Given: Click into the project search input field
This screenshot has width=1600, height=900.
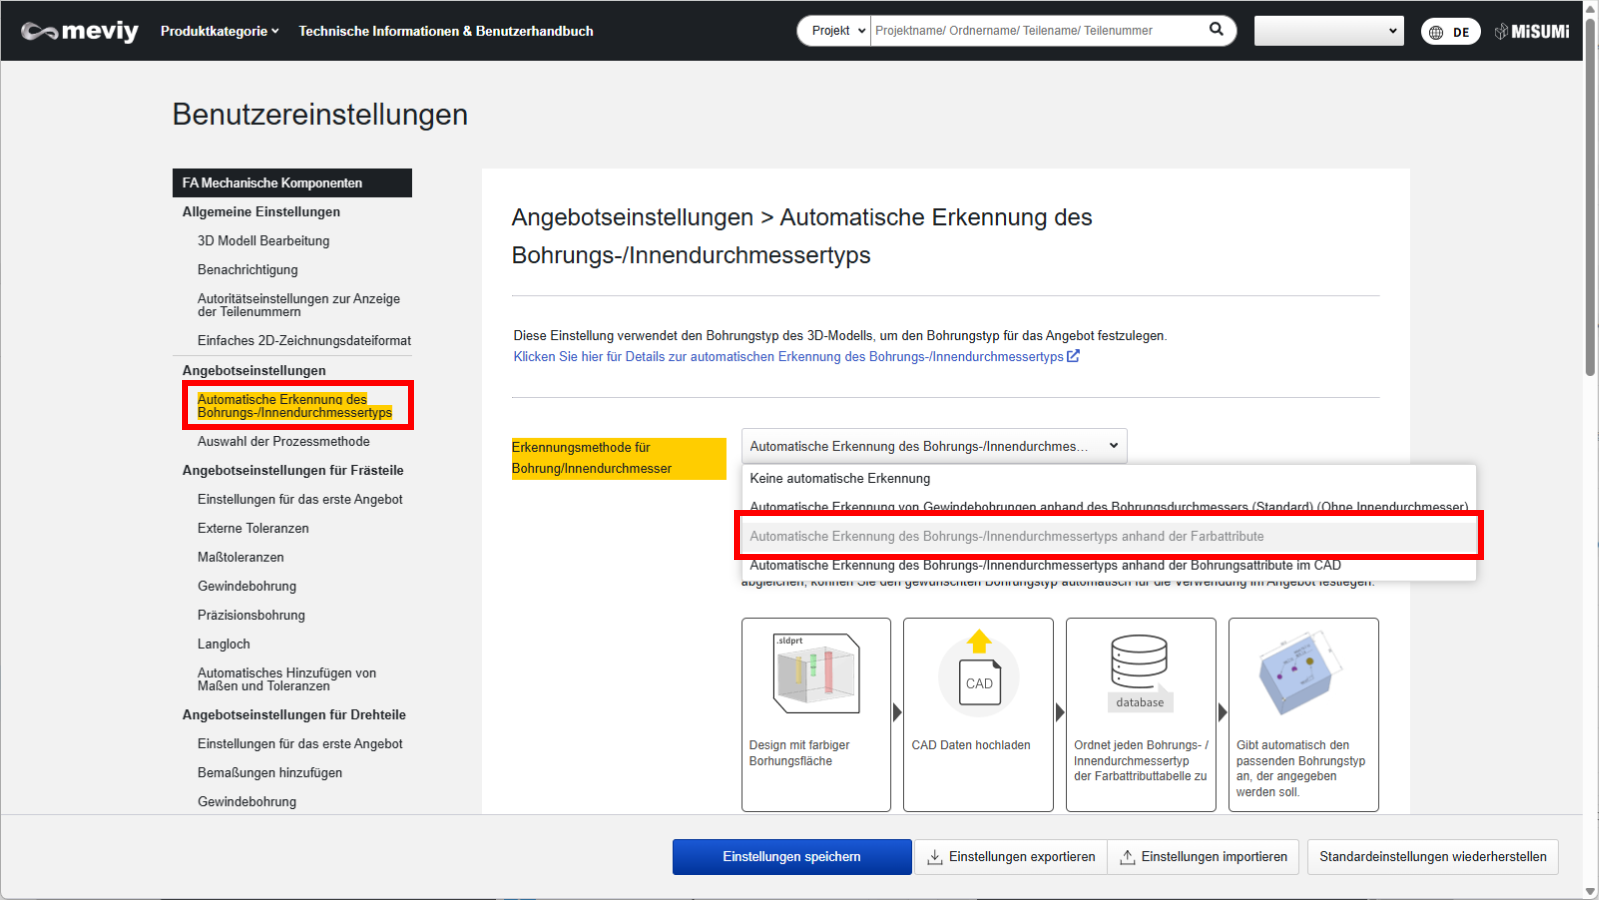Looking at the screenshot, I should pyautogui.click(x=1035, y=31).
